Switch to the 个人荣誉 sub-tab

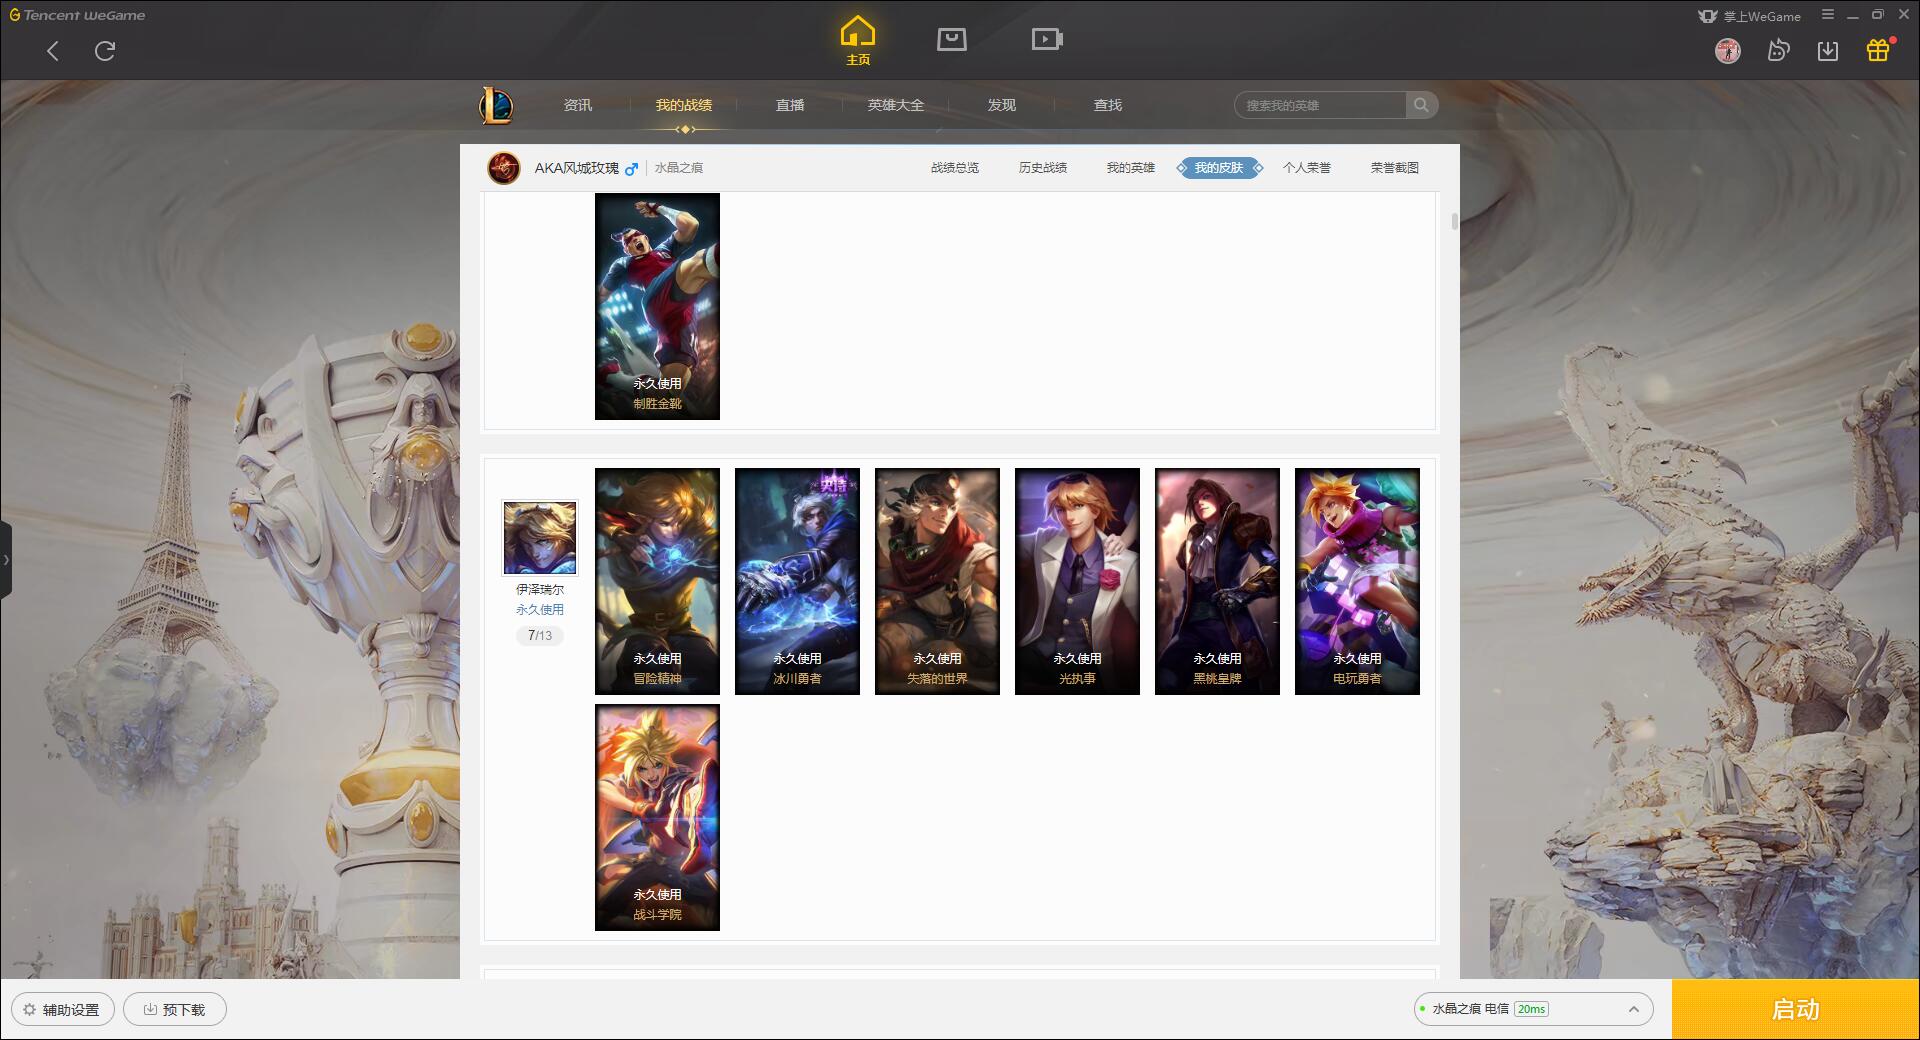(1307, 168)
